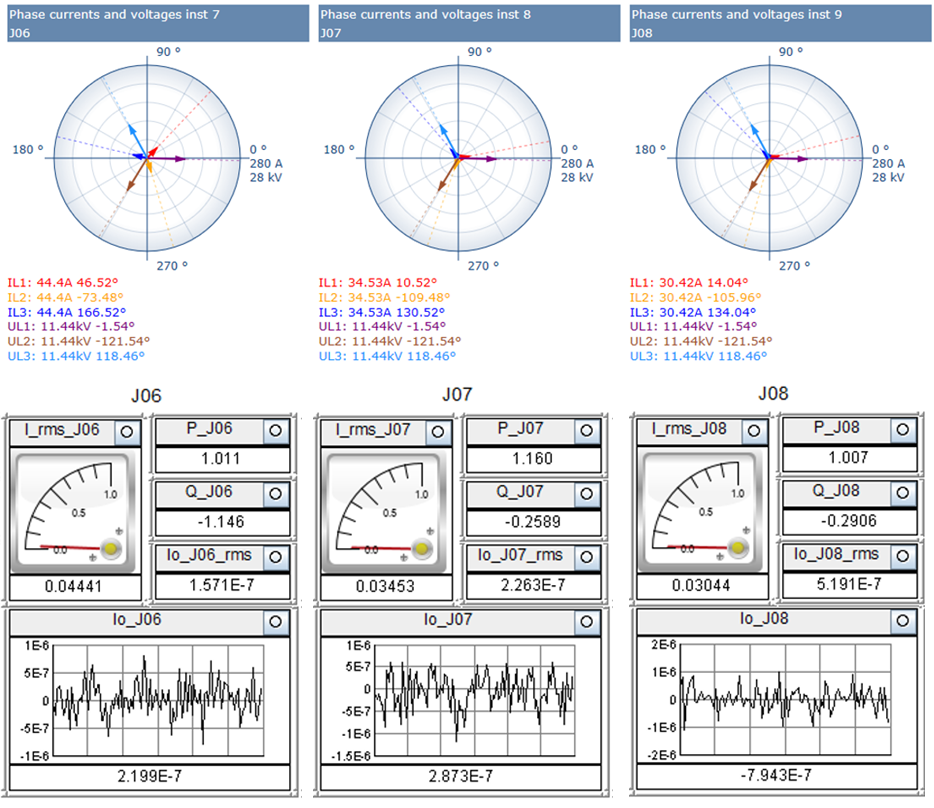Viewport: 934px width, 808px height.
Task: Click the Q_J06 value -1.146
Action: coord(222,522)
